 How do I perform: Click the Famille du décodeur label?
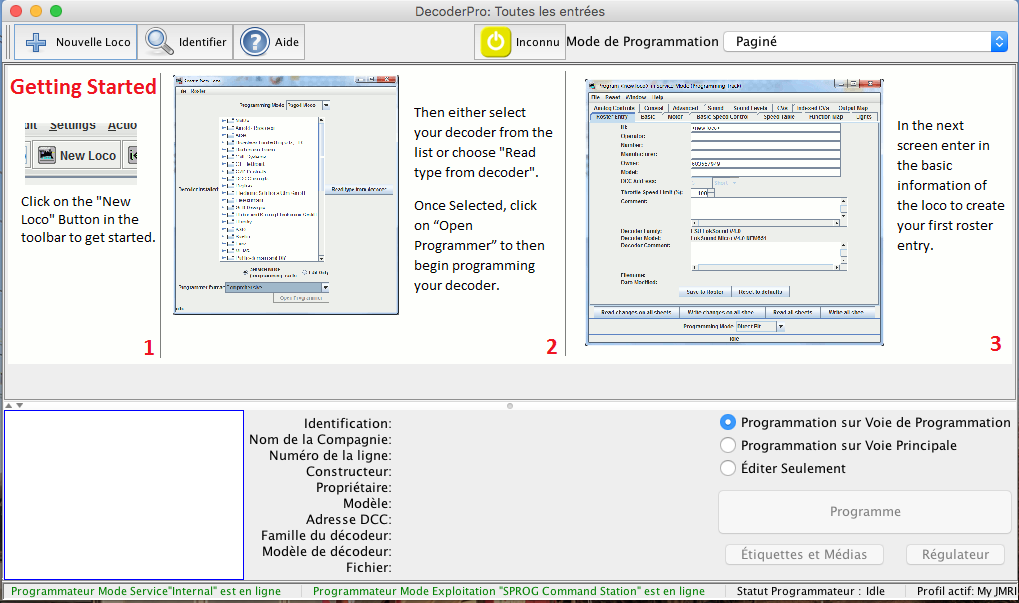[326, 535]
